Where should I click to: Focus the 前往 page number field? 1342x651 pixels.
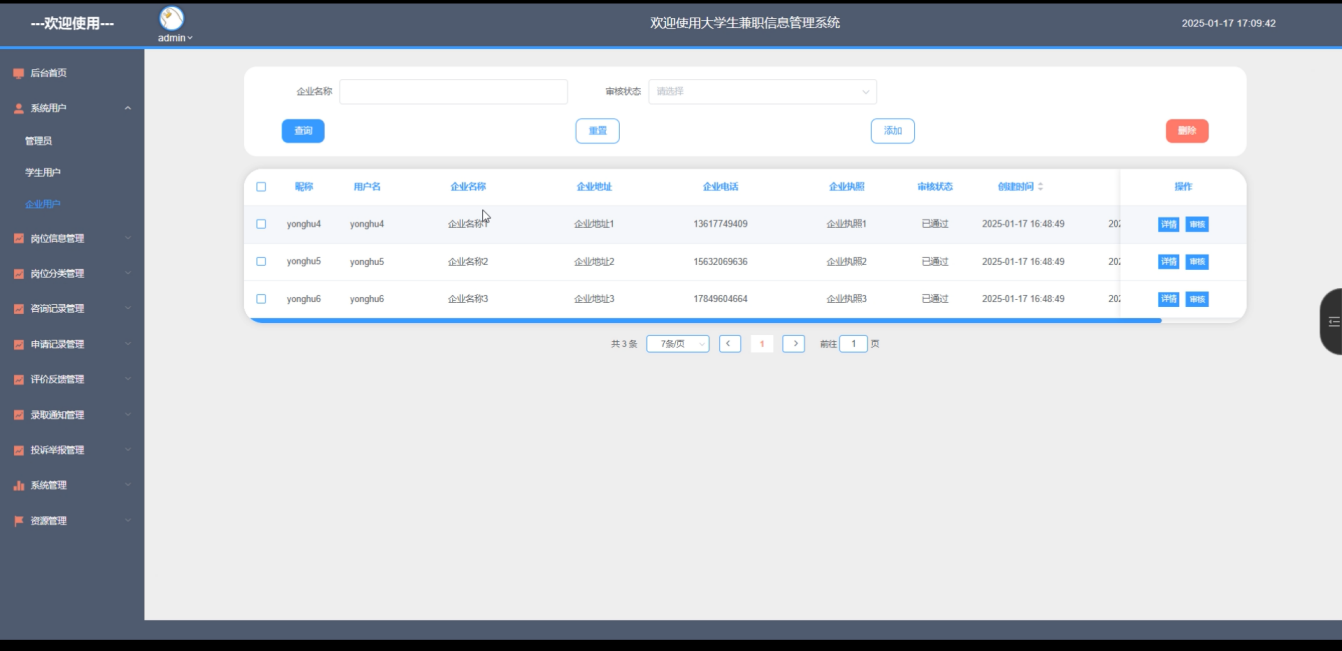pyautogui.click(x=853, y=344)
